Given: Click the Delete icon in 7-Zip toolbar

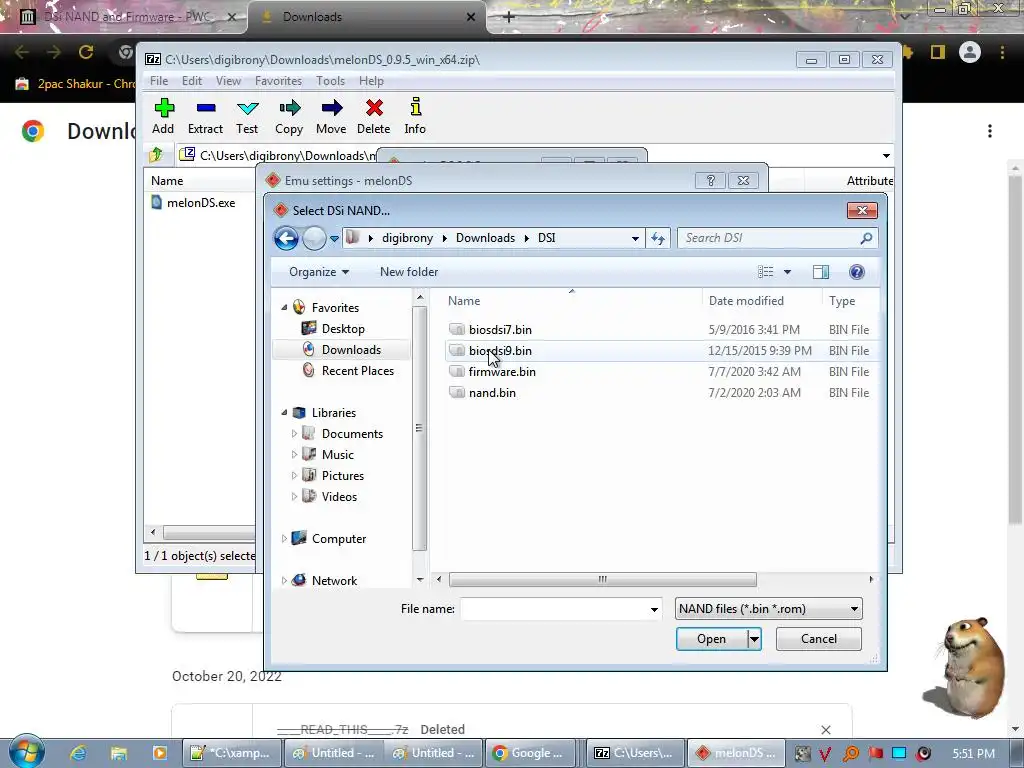Looking at the screenshot, I should pos(374,108).
